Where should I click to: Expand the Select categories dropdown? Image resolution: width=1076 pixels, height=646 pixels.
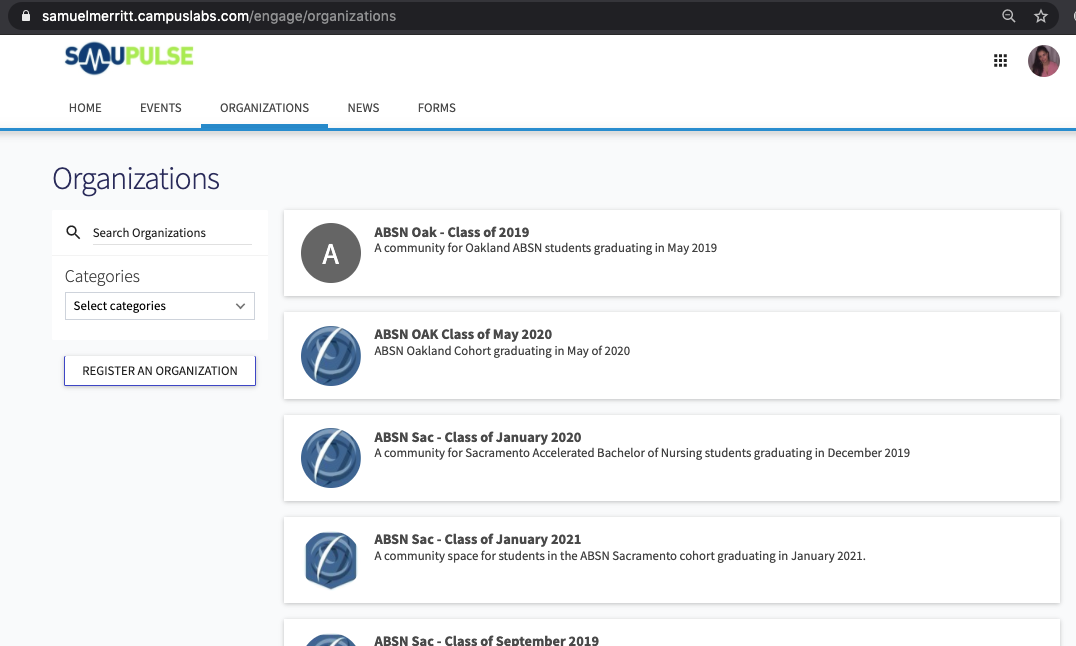(x=160, y=306)
